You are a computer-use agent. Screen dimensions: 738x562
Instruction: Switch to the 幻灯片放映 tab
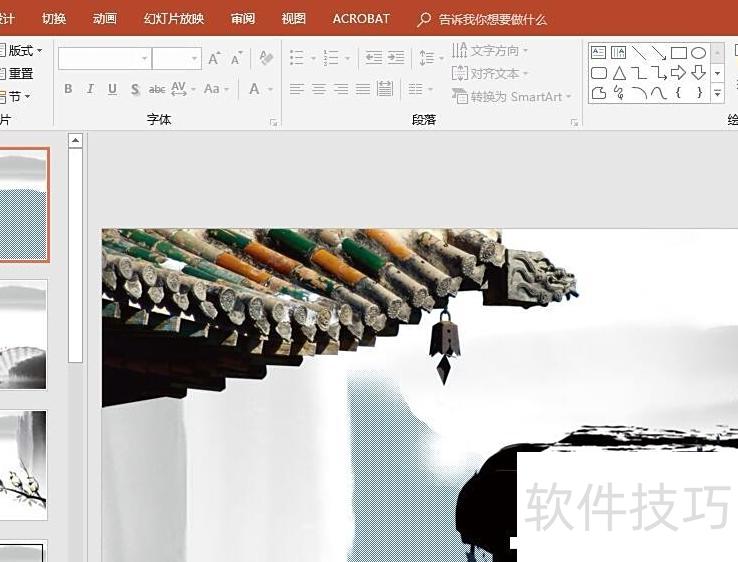coord(173,19)
